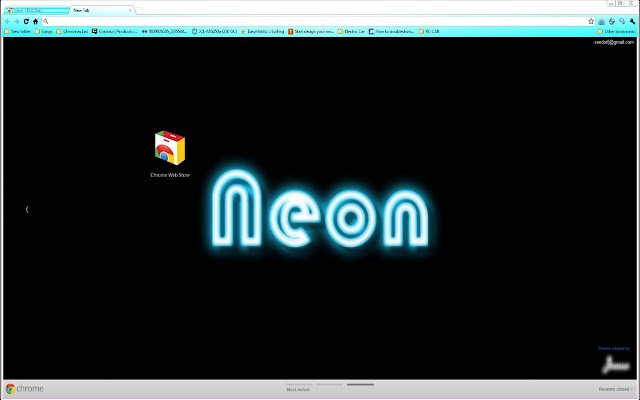Open the wrench settings menu

632,21
